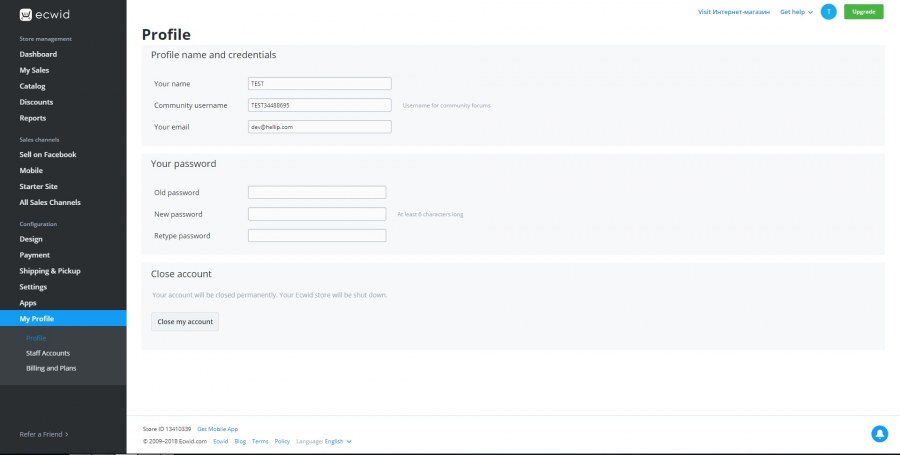
Task: Select Staff Accounts submenu item
Action: click(x=48, y=353)
